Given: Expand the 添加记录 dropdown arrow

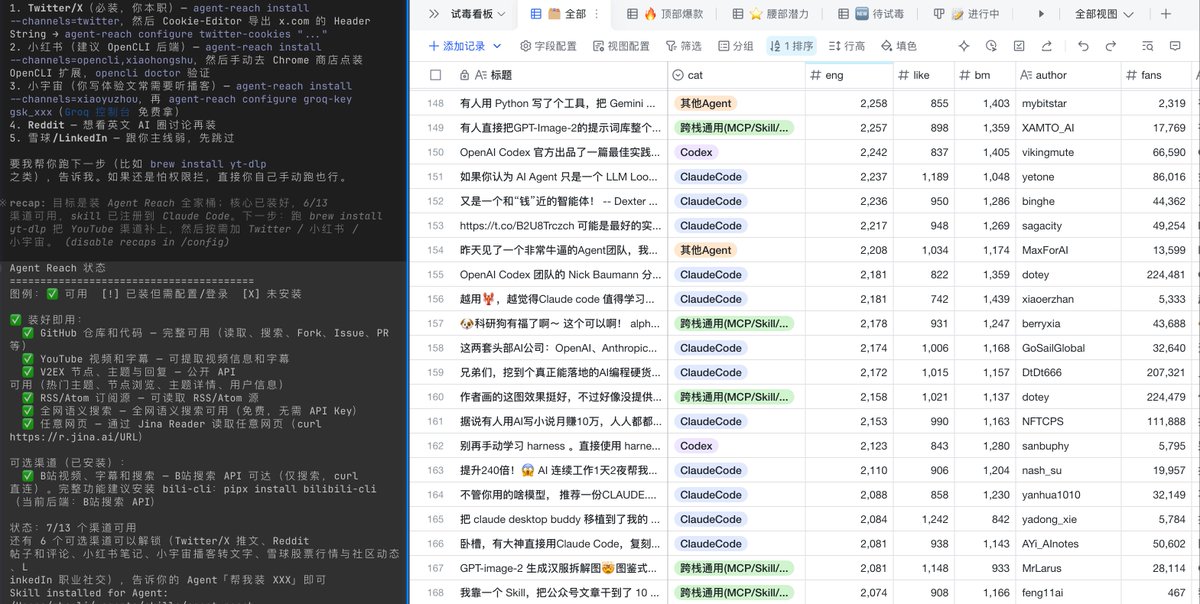Looking at the screenshot, I should click(498, 46).
